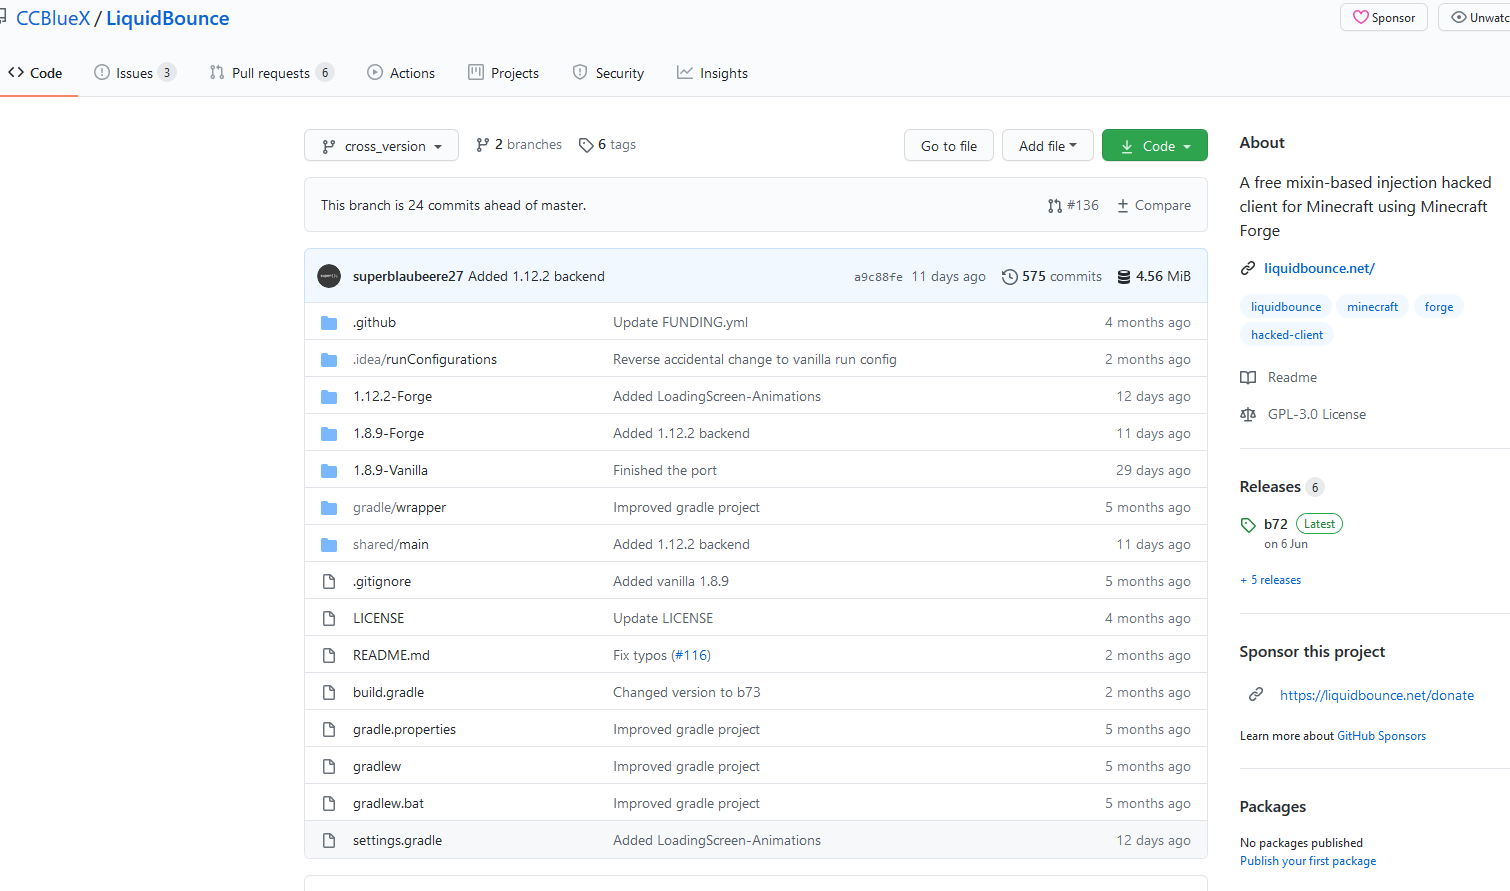Open the gradle.properties file
This screenshot has width=1510, height=891.
tap(404, 729)
